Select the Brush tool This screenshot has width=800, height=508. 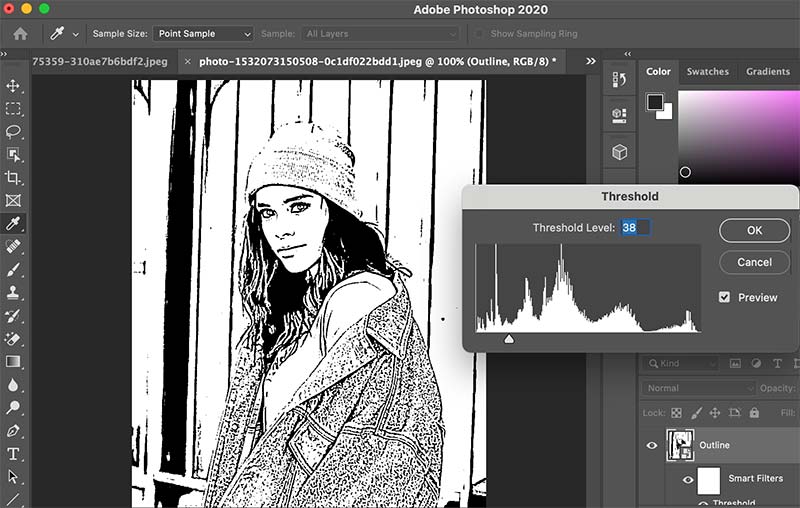(13, 269)
